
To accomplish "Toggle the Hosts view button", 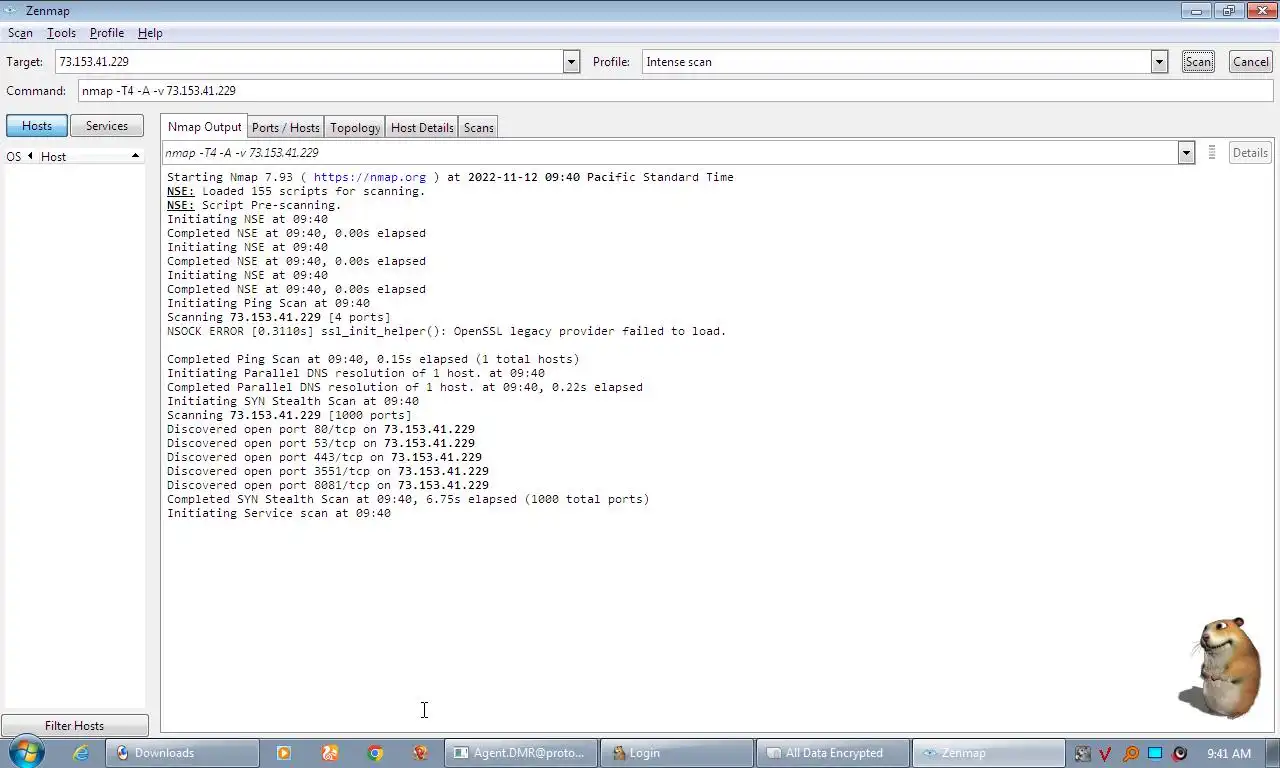I will click(37, 126).
